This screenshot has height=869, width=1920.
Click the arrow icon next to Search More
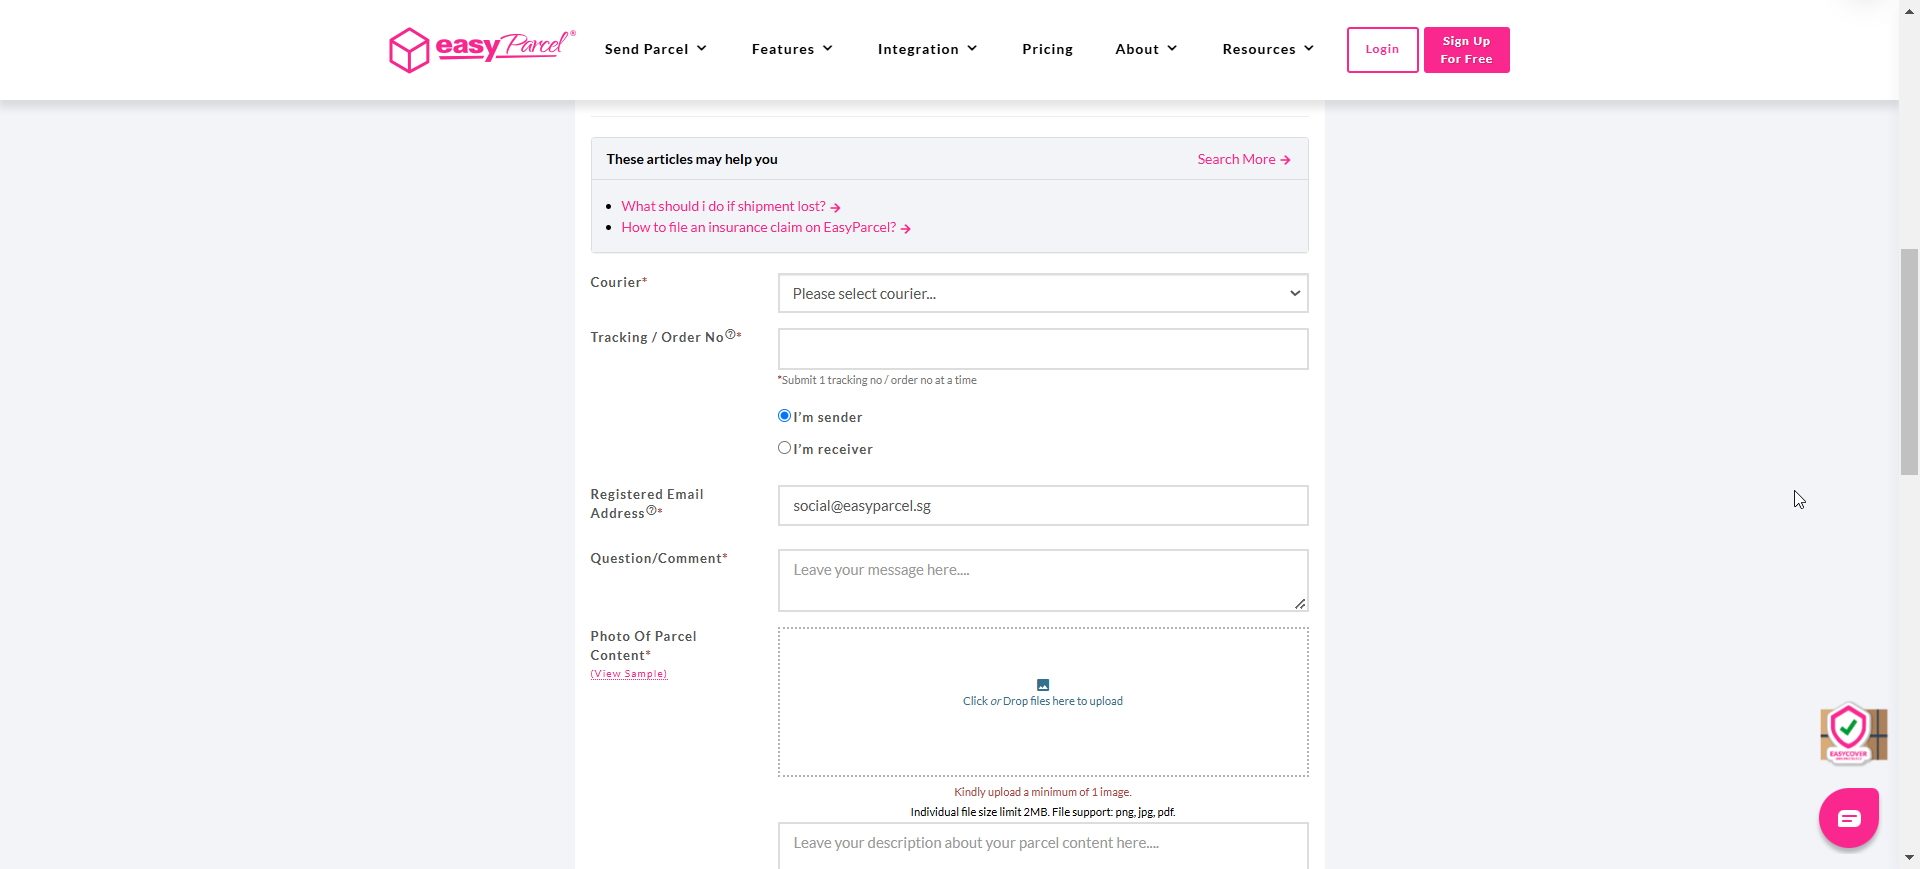point(1285,159)
